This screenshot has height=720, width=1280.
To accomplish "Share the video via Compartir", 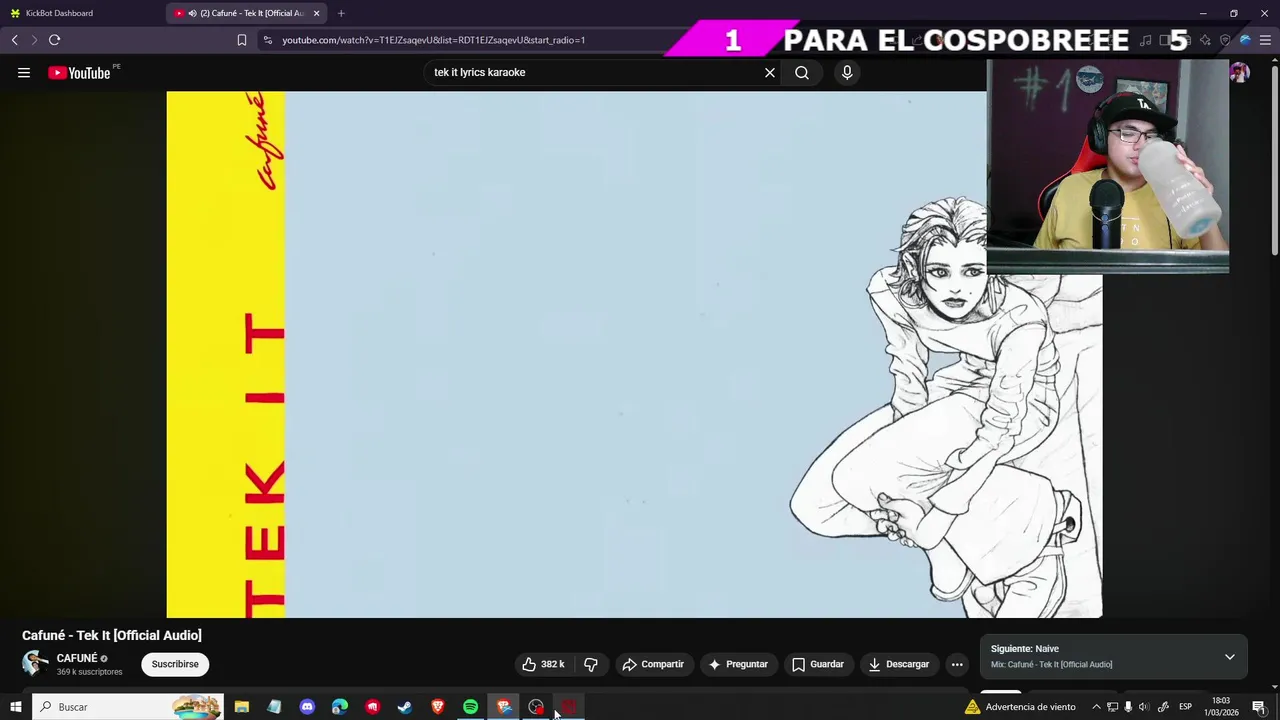I will [x=653, y=664].
